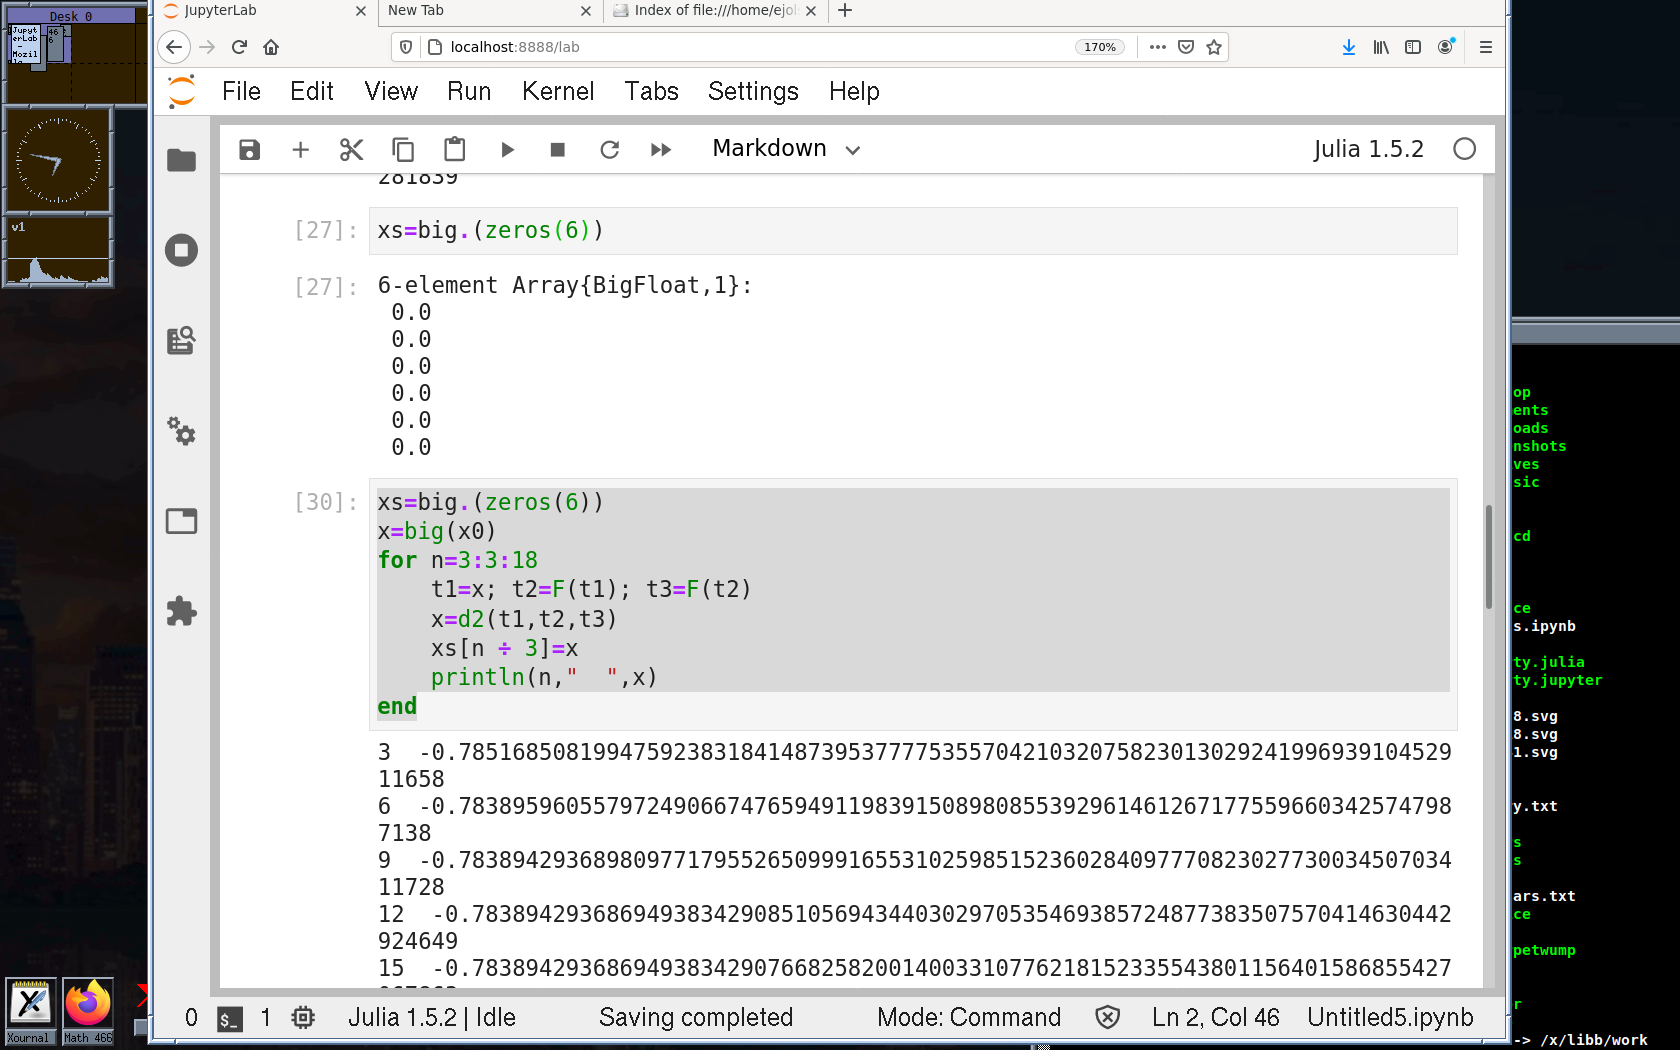The width and height of the screenshot is (1680, 1050).
Task: Click the Julia 1.5.2 kernel name button
Action: pyautogui.click(x=1368, y=149)
